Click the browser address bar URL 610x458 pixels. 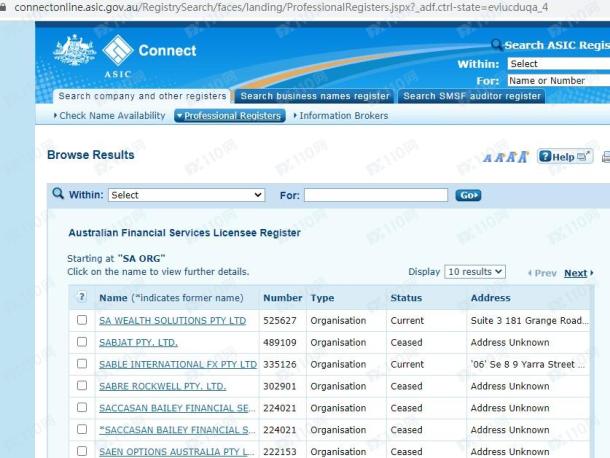tap(281, 7)
